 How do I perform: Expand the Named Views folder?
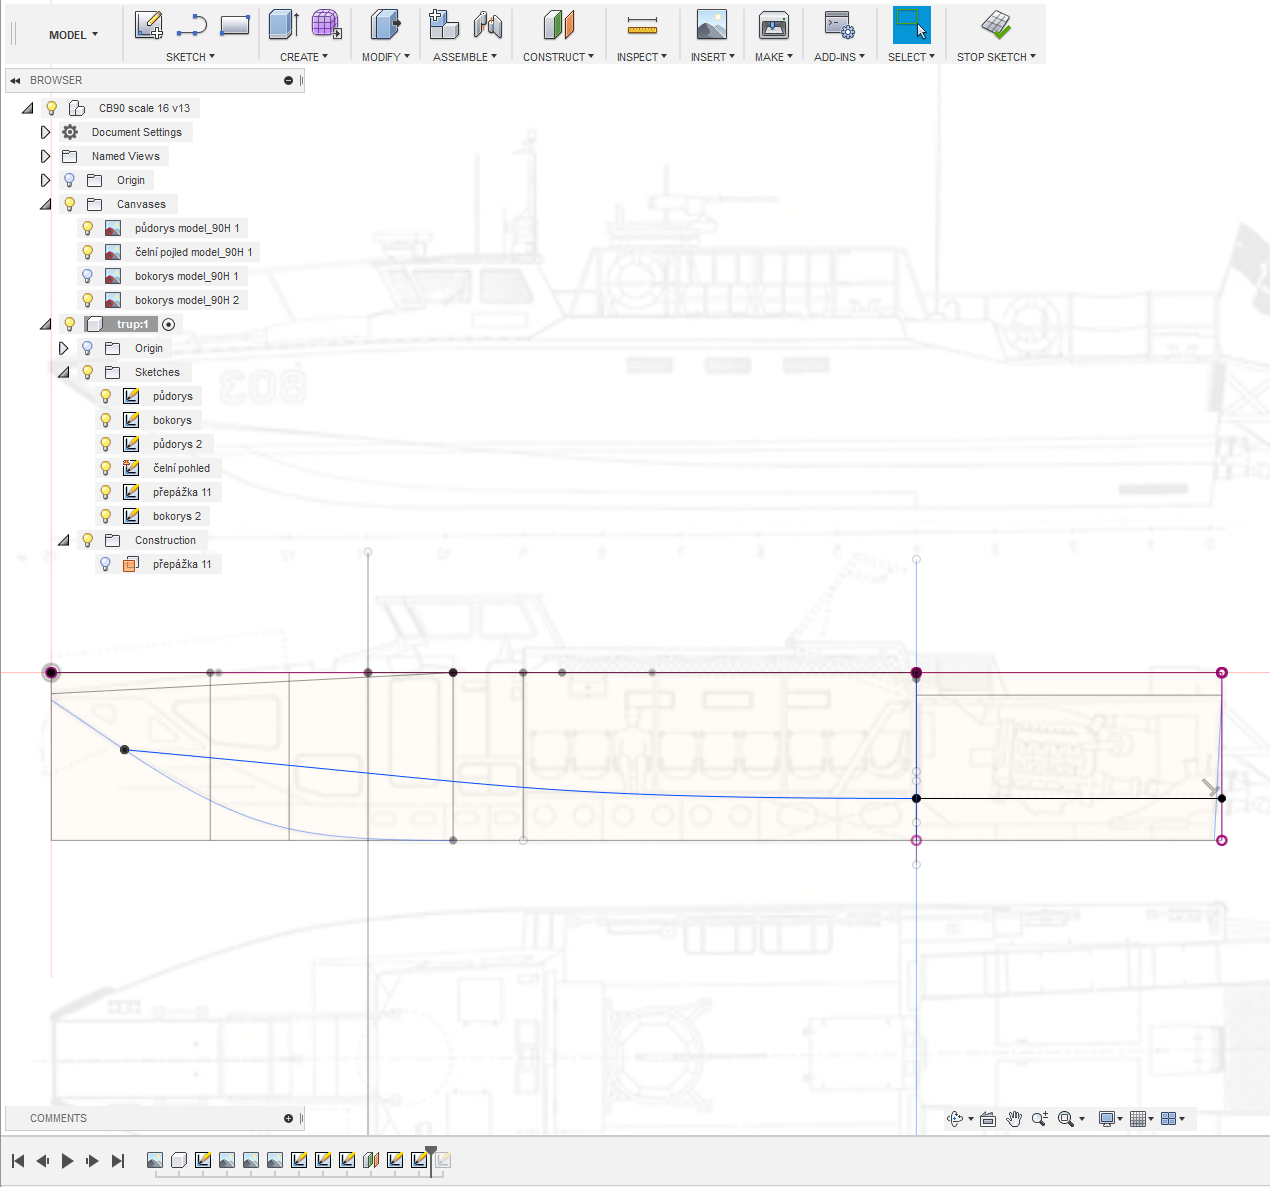[x=45, y=156]
